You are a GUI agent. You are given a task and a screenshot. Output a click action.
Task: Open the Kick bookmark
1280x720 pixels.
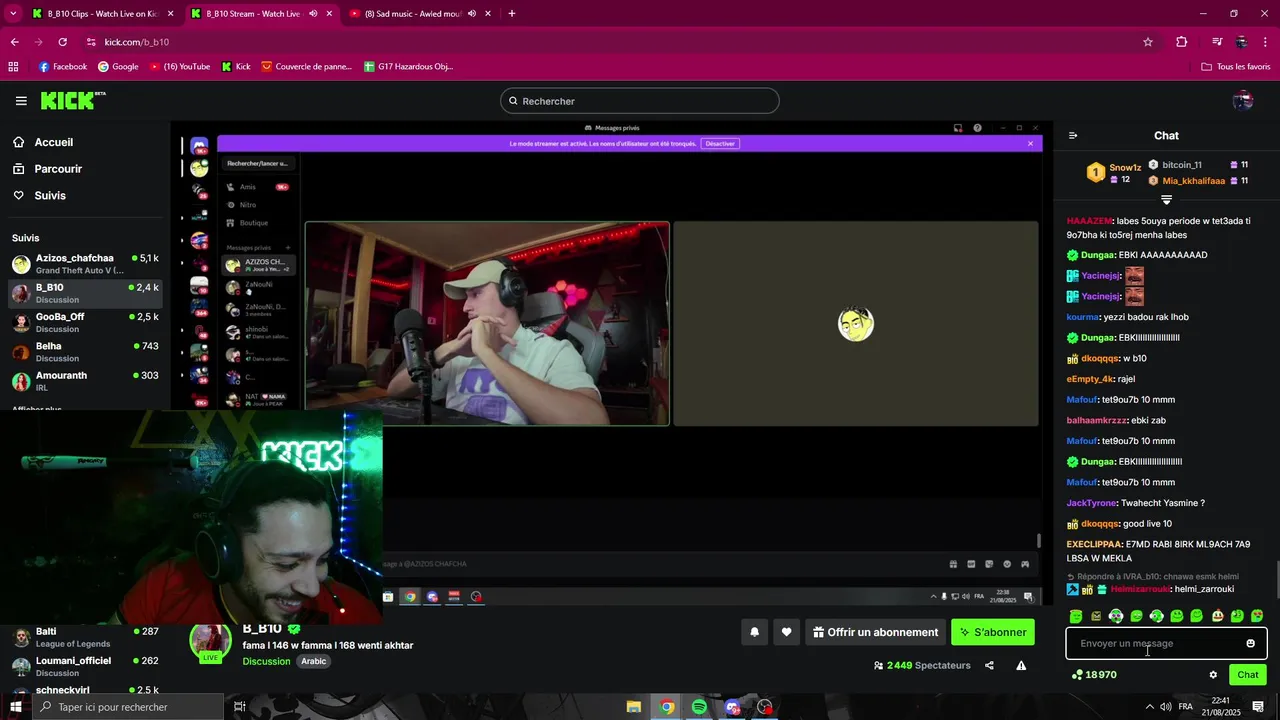coord(236,67)
